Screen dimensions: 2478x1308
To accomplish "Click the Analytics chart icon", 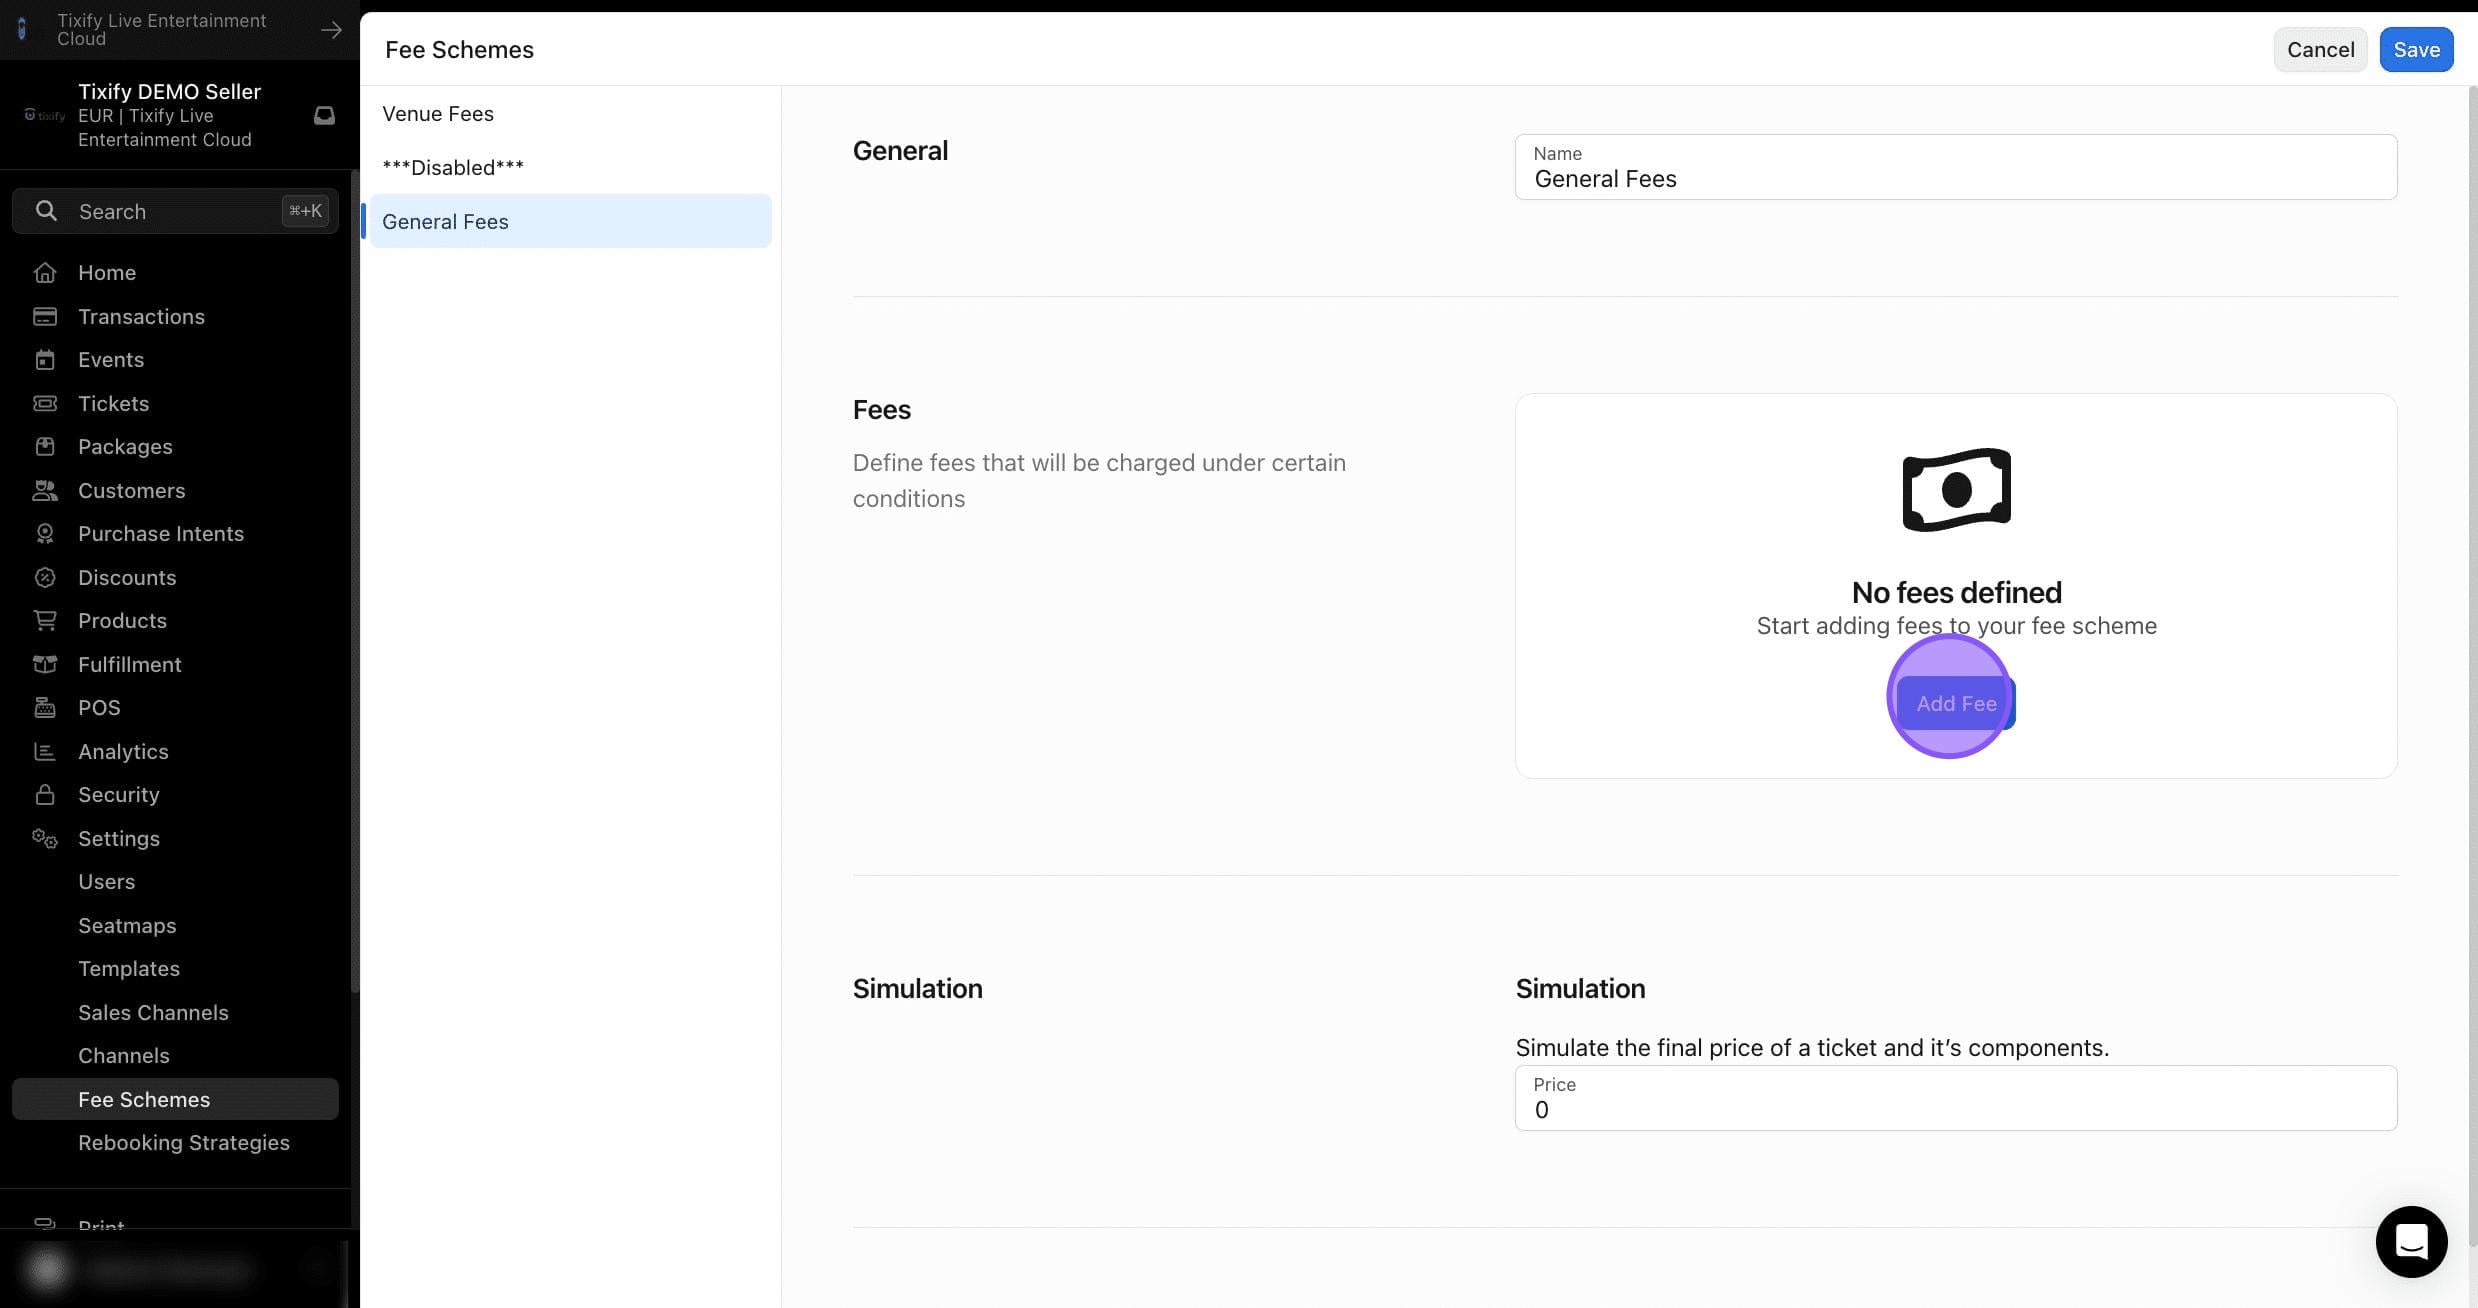I will click(45, 752).
